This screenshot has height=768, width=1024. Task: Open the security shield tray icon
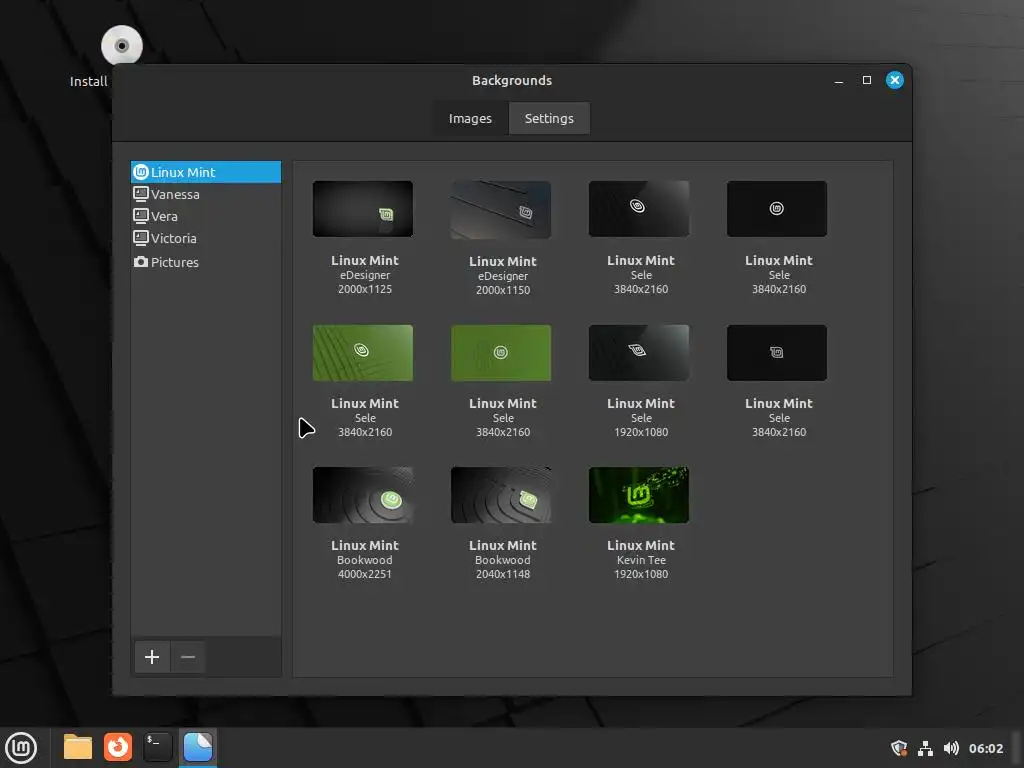pos(899,748)
